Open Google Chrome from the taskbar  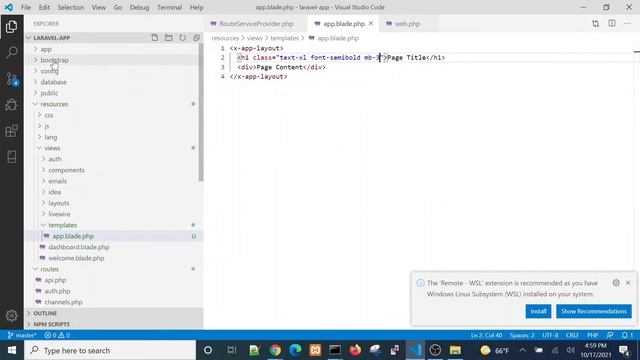click(275, 350)
